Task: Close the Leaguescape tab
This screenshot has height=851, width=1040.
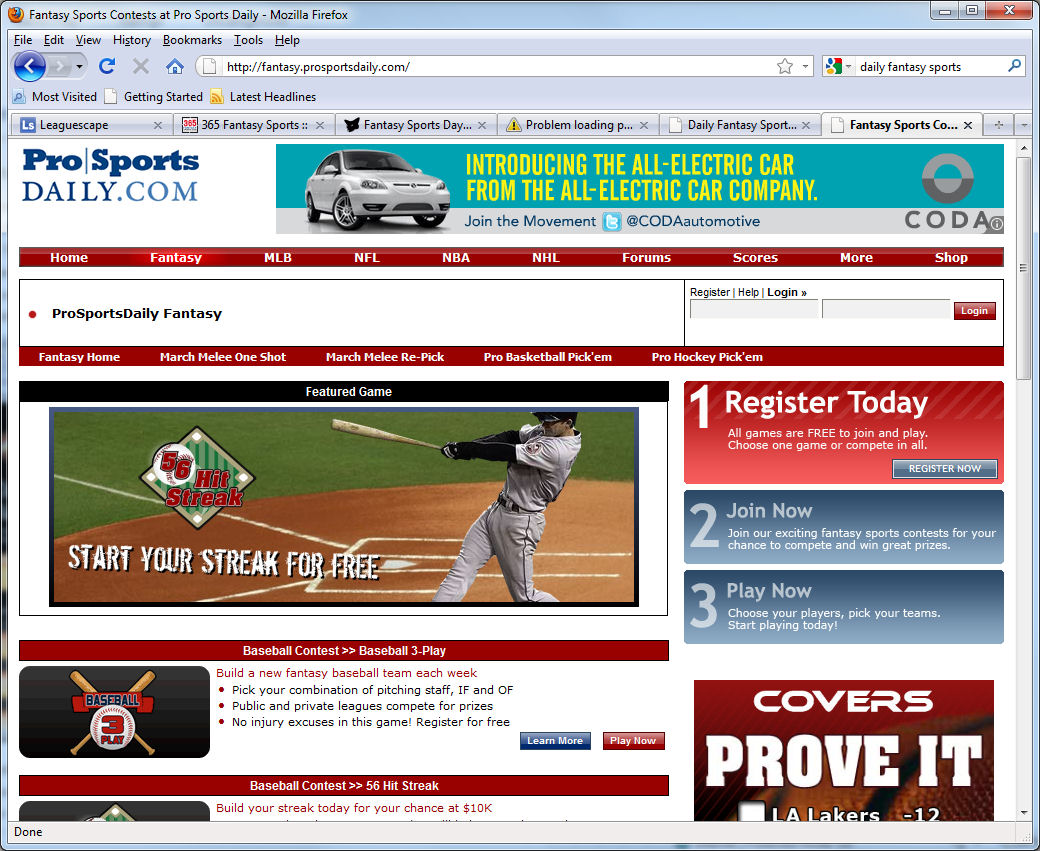Action: pyautogui.click(x=158, y=125)
